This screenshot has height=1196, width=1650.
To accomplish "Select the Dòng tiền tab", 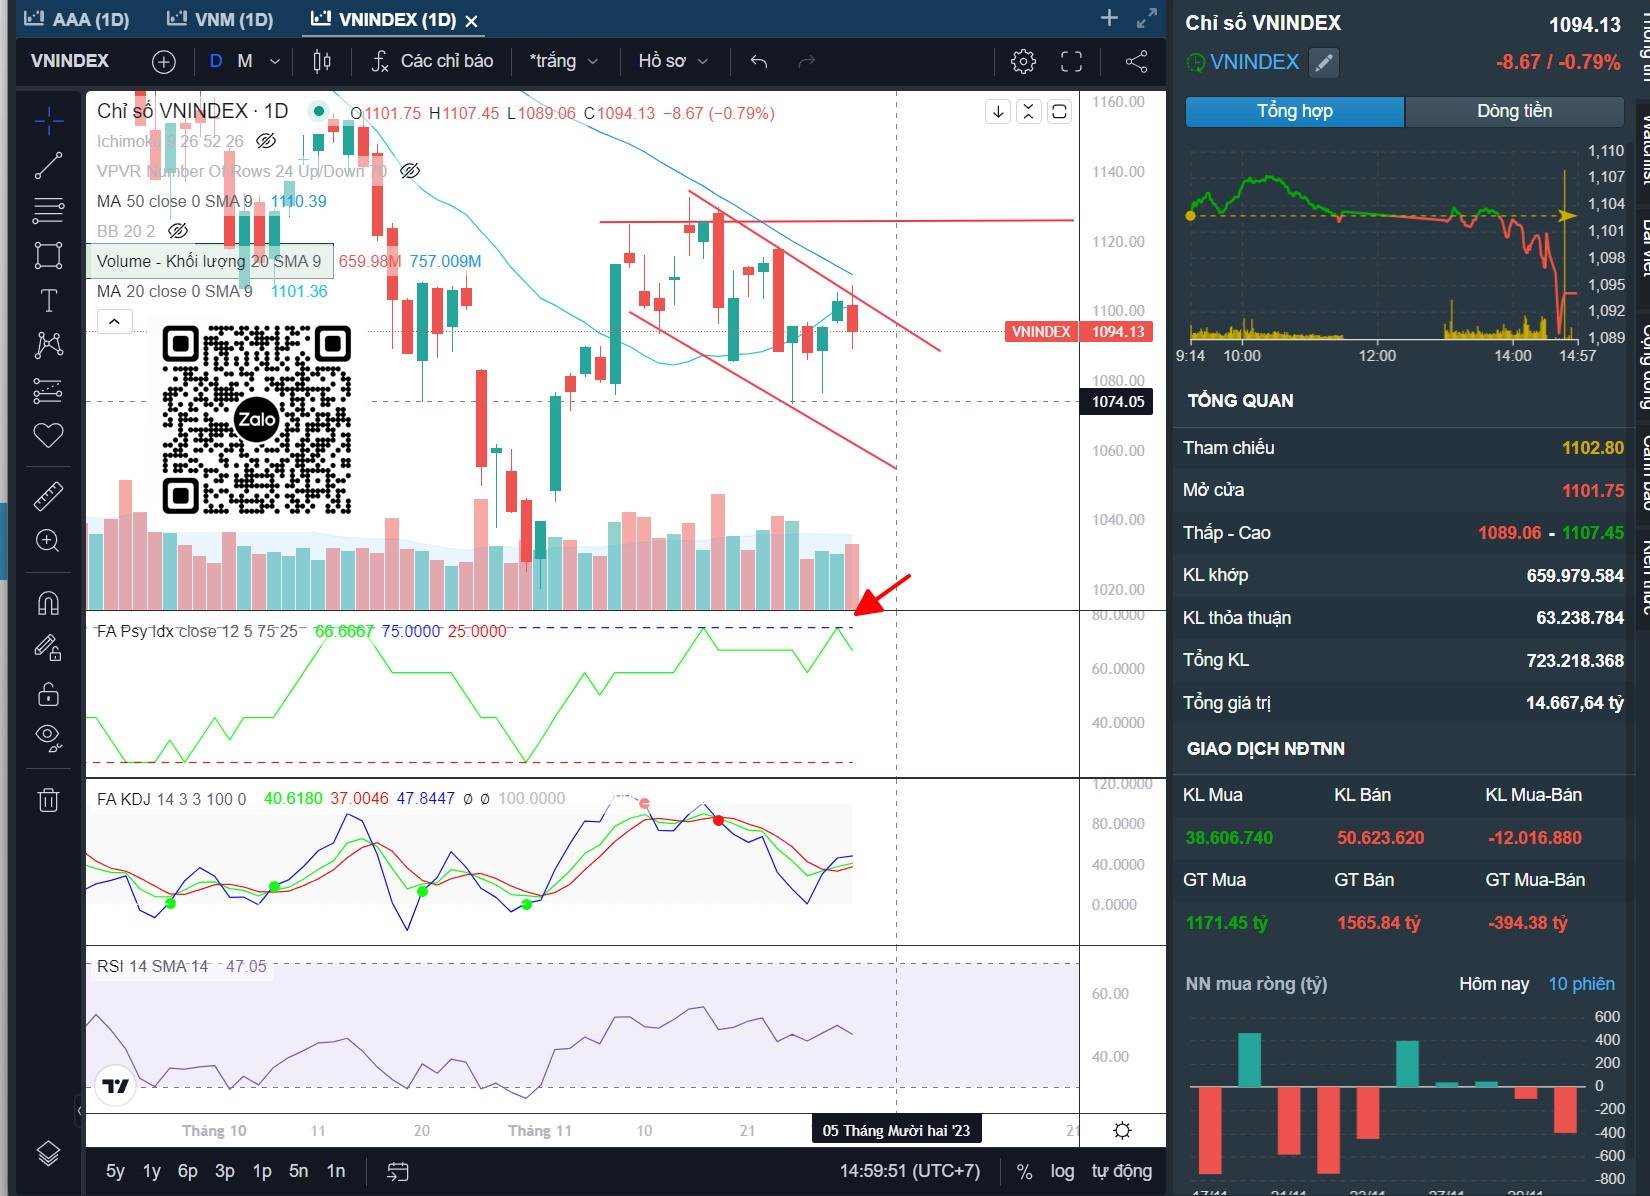I will click(x=1514, y=111).
